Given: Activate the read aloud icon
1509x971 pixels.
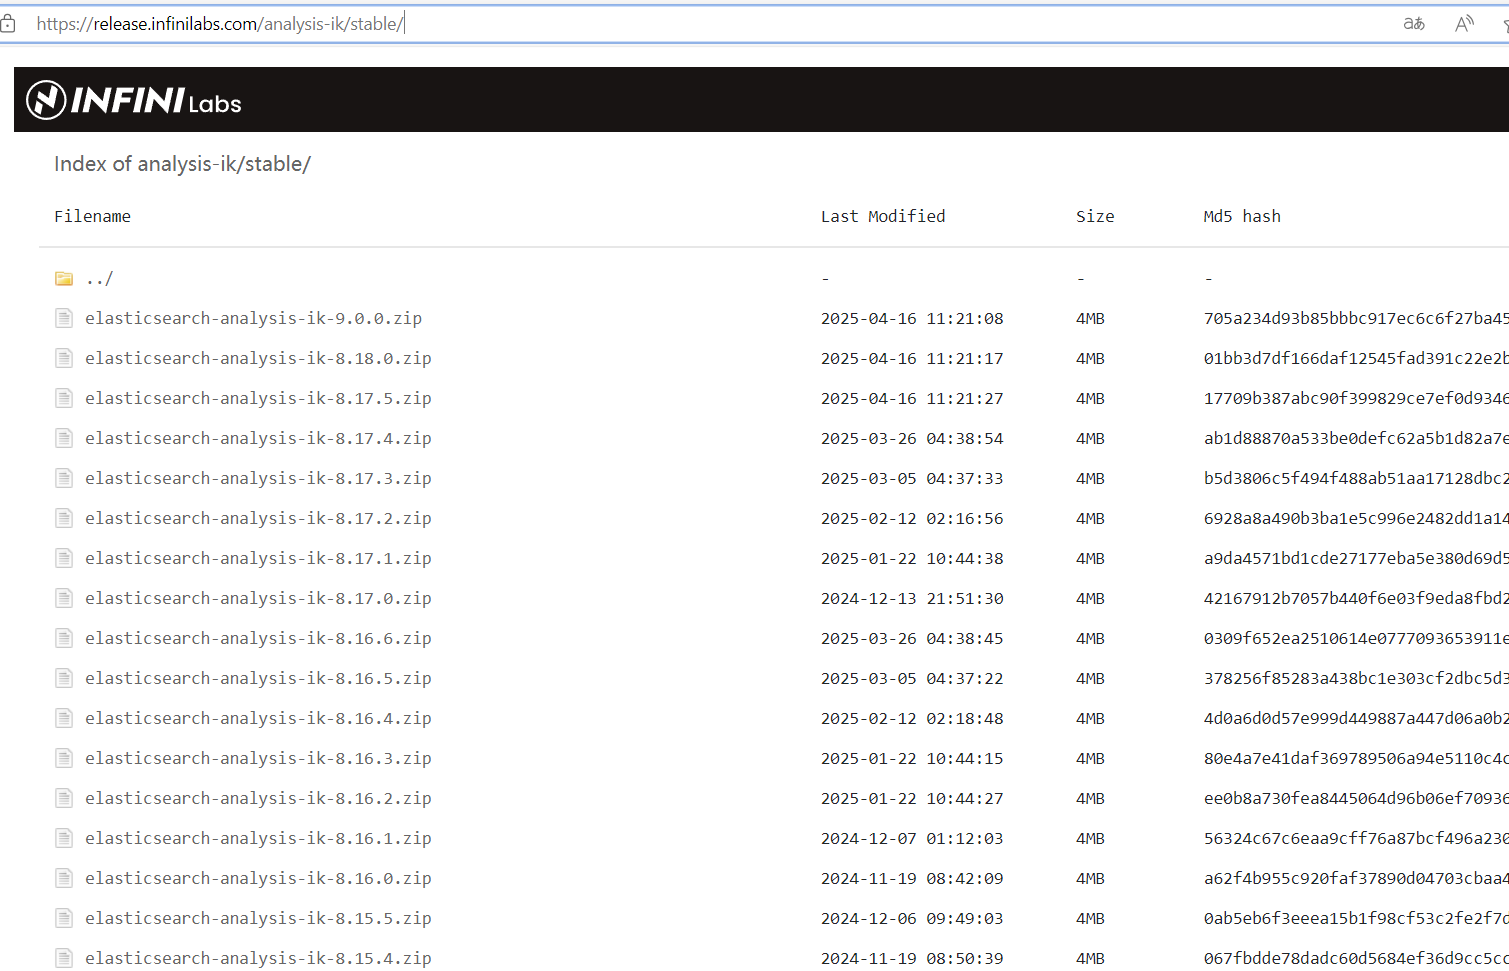Looking at the screenshot, I should point(1464,23).
